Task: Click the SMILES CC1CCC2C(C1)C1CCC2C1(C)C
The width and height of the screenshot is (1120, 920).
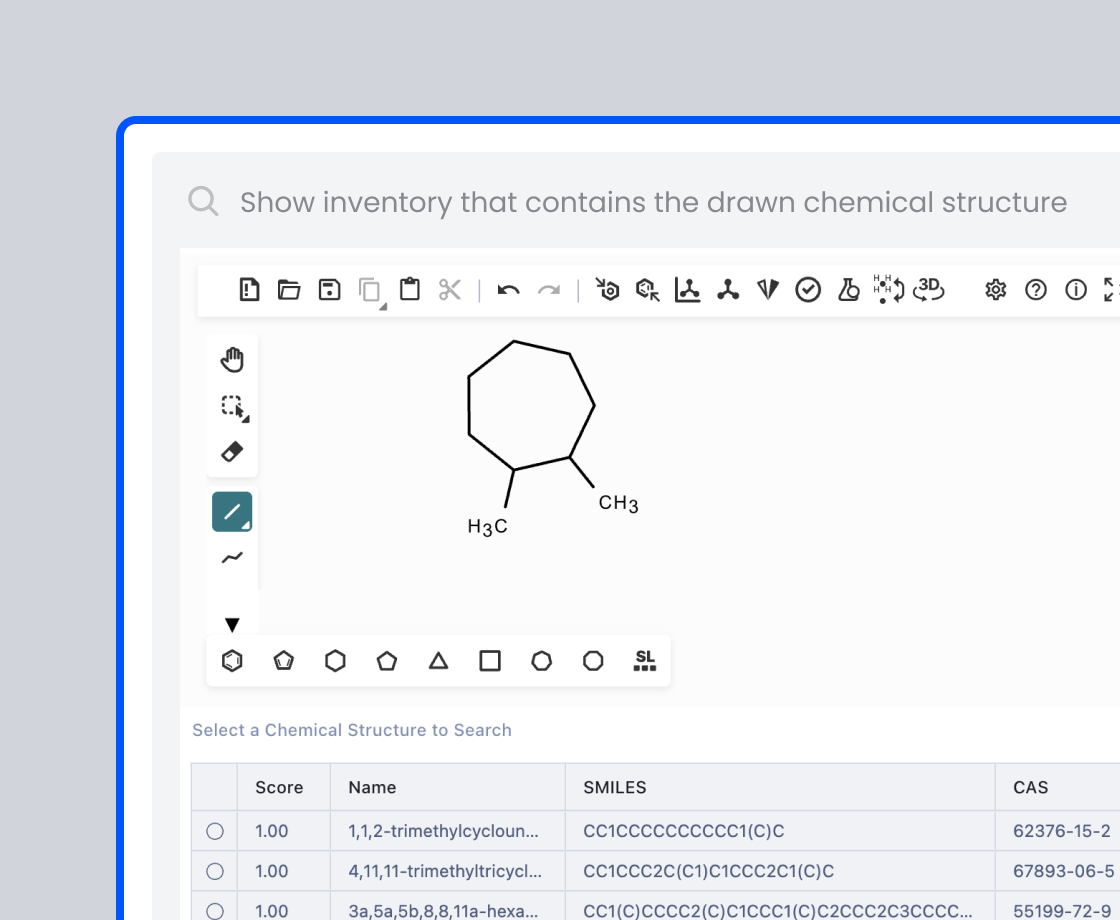Action: (x=709, y=871)
